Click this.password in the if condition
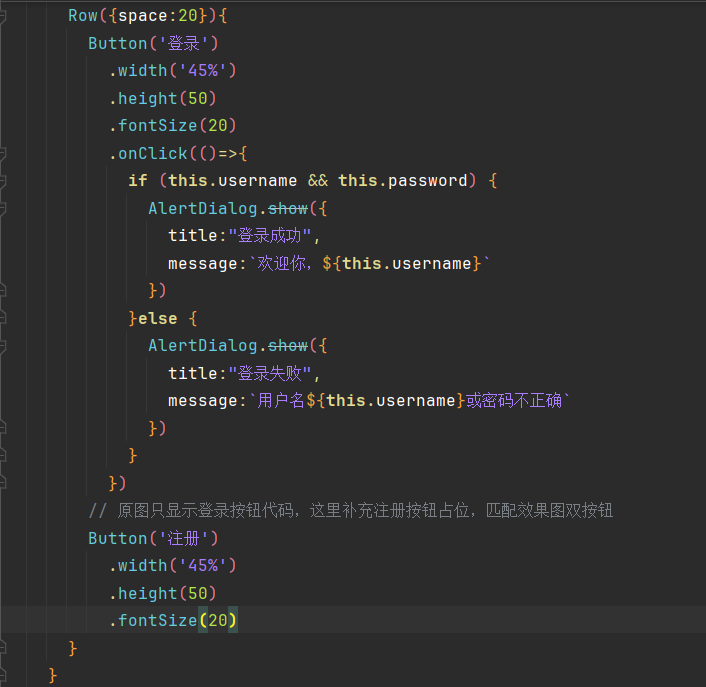 [403, 181]
